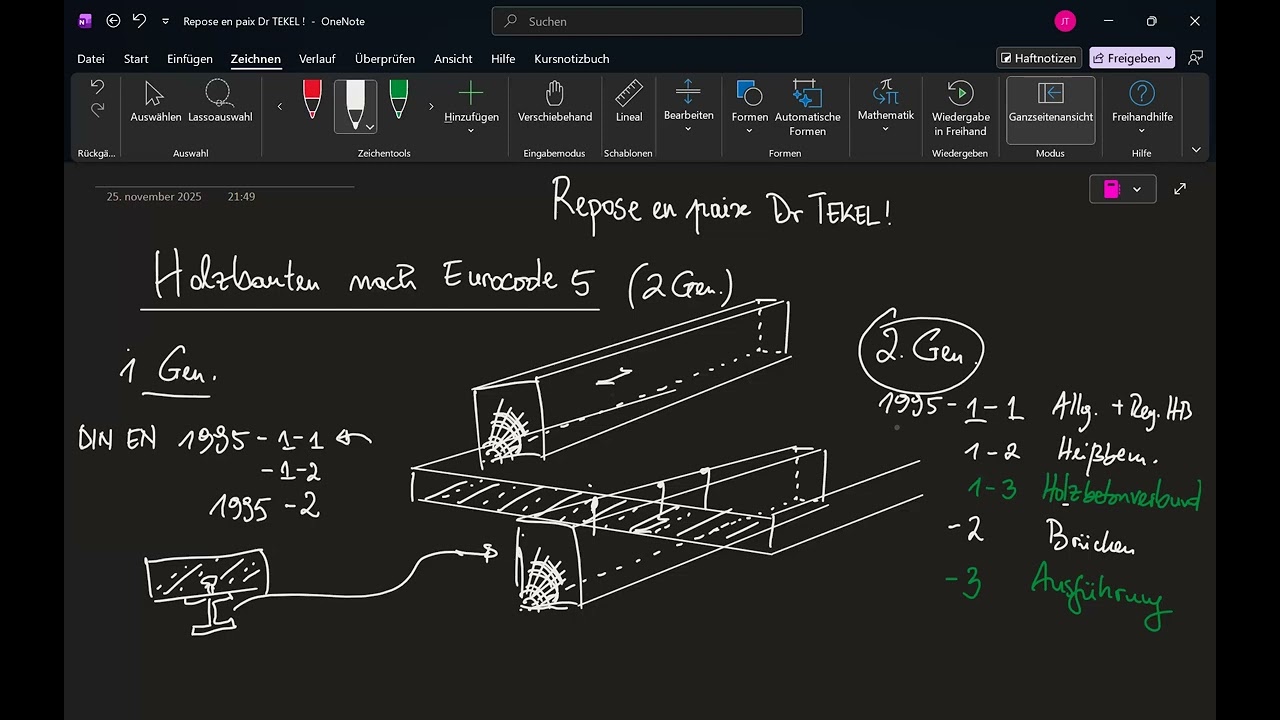Viewport: 1280px width, 720px height.
Task: Switch to the Ansicht tab
Action: tap(453, 59)
